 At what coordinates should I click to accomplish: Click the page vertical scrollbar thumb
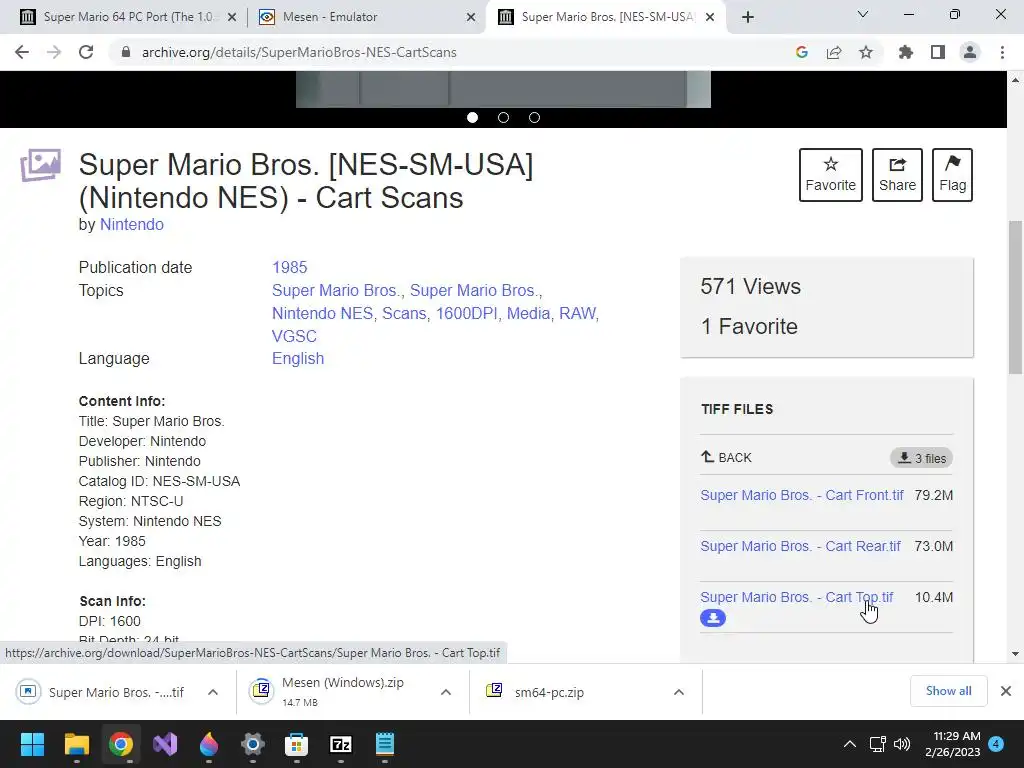click(x=1016, y=297)
